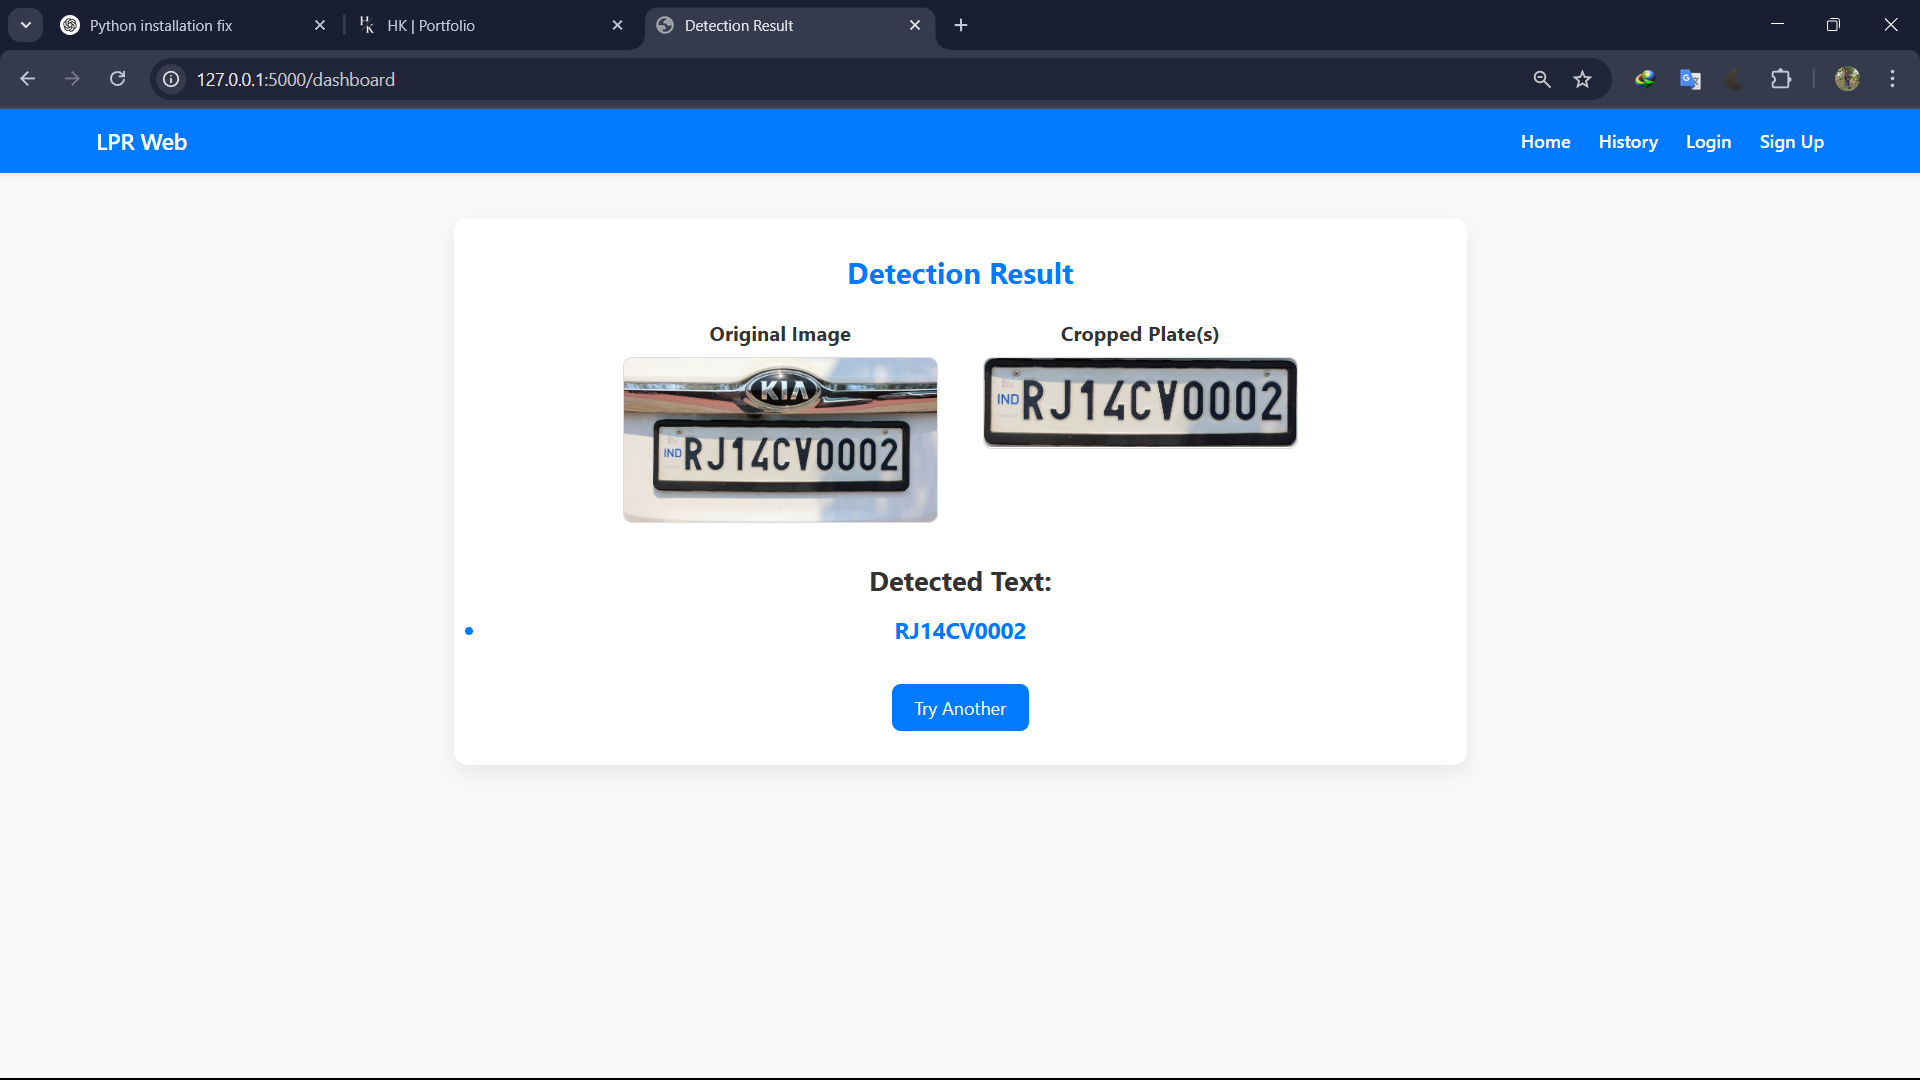Click the Sign Up link
Viewport: 1920px width, 1080px height.
(x=1791, y=142)
